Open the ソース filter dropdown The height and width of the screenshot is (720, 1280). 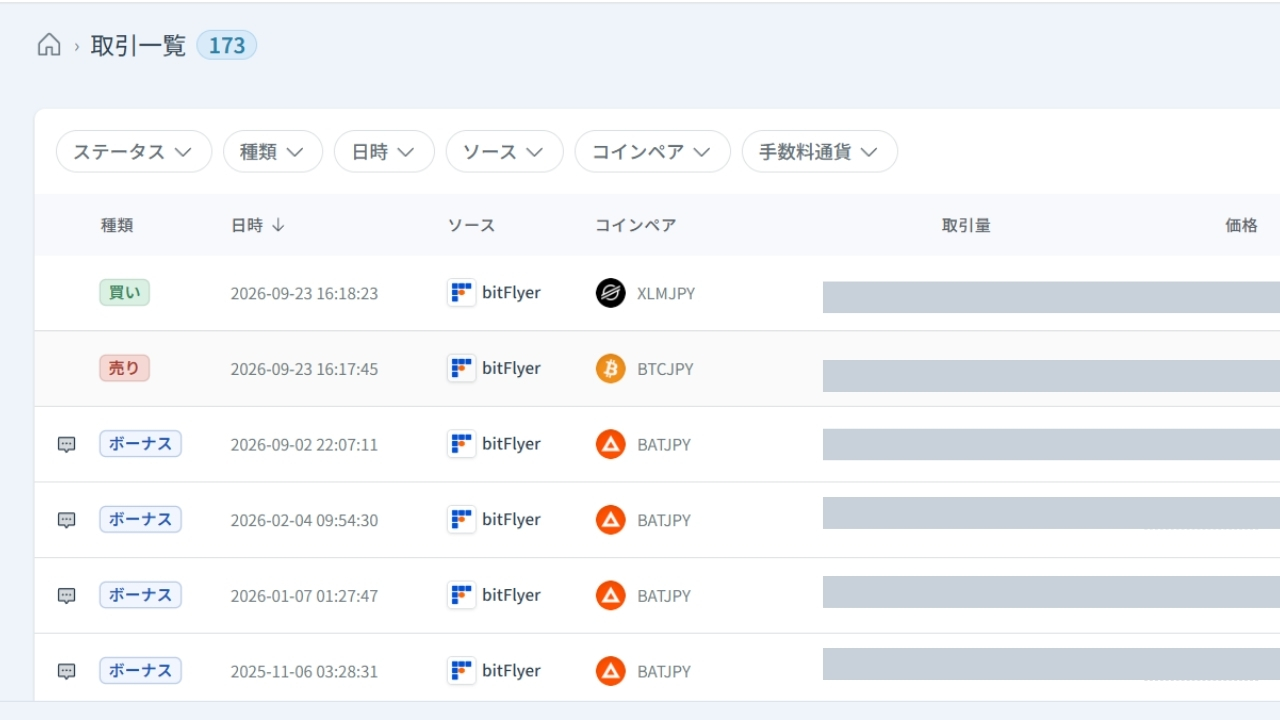click(505, 152)
